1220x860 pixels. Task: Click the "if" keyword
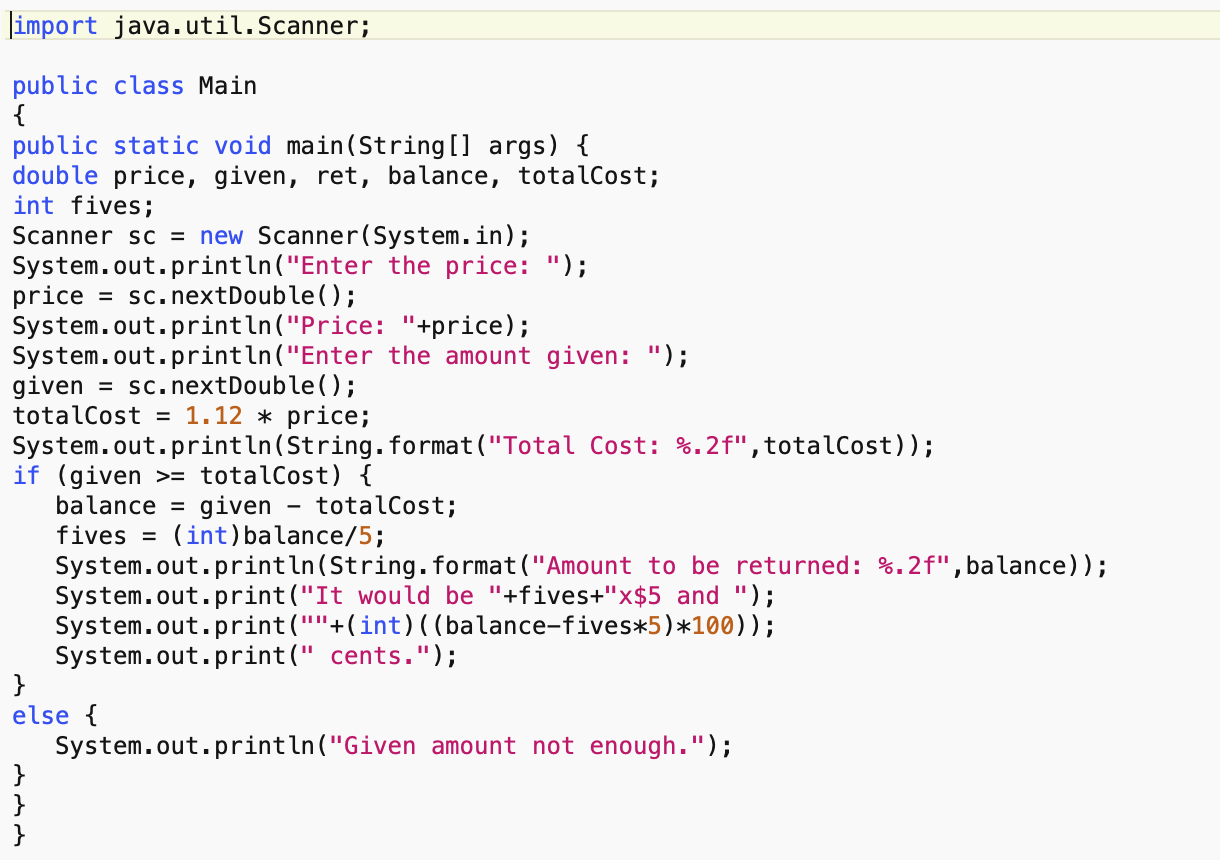pos(27,476)
